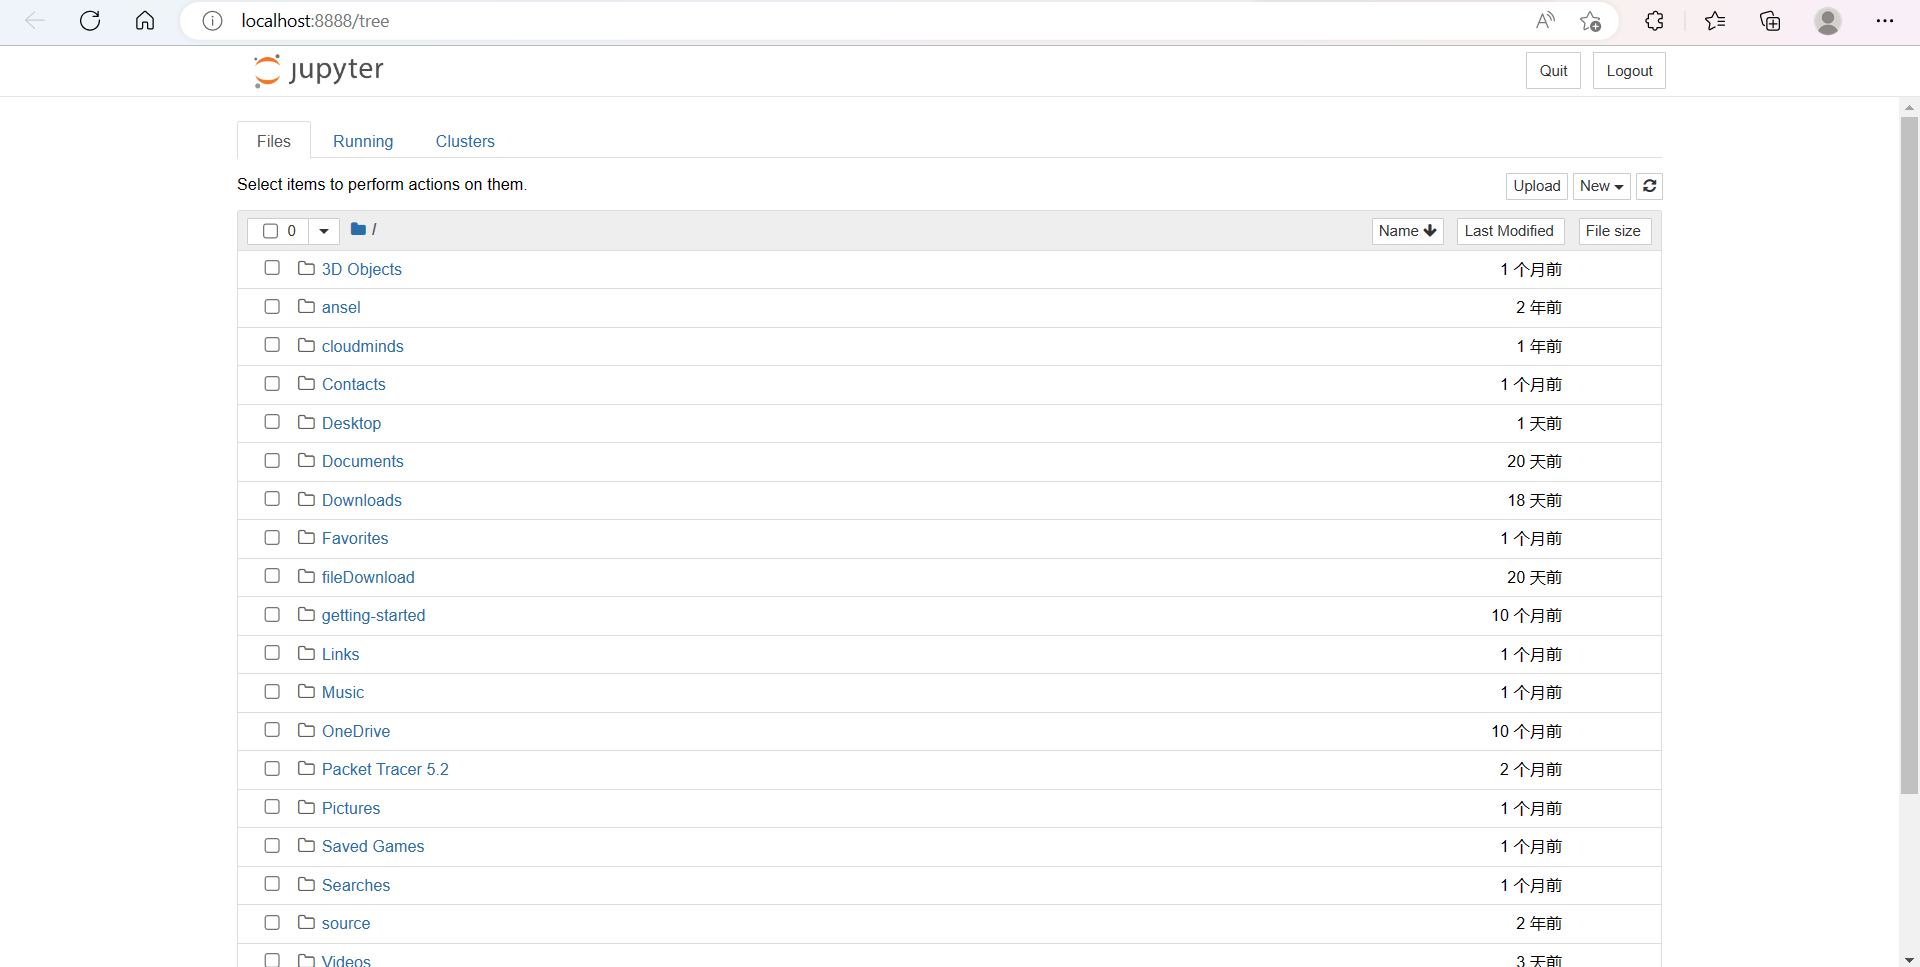This screenshot has height=967, width=1920.
Task: Click folder icon beside source
Action: click(x=306, y=922)
